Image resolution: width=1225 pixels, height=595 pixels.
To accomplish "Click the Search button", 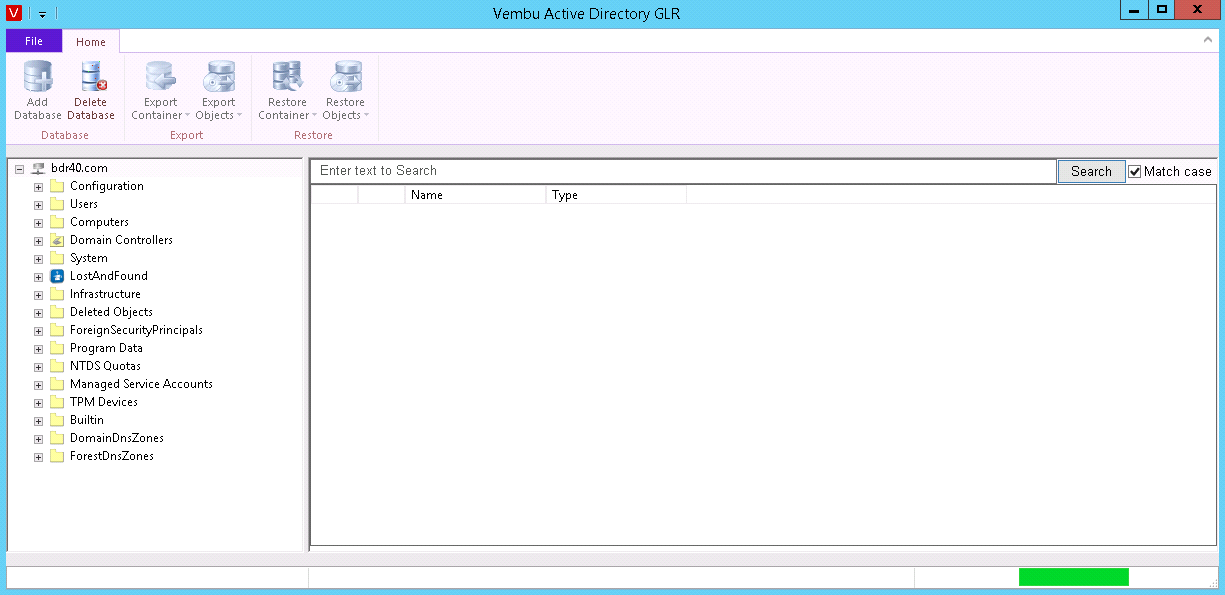I will coord(1091,171).
